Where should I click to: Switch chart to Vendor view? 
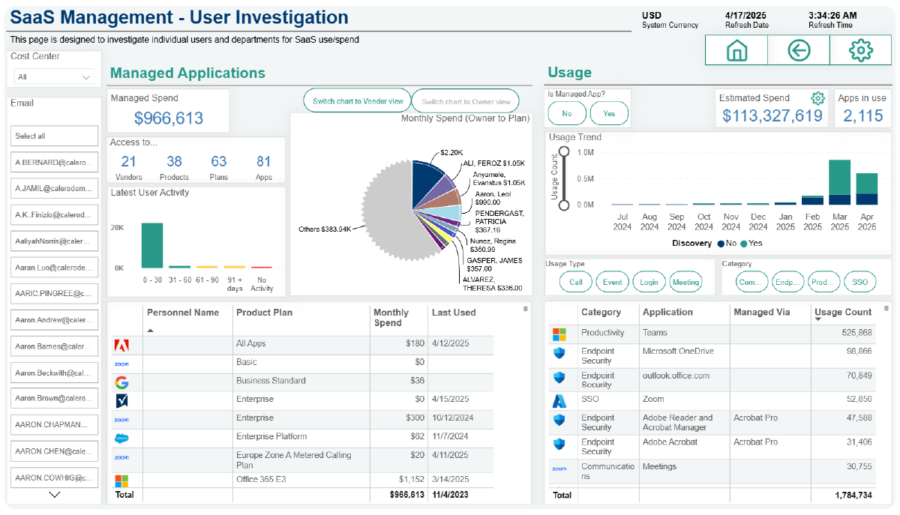pyautogui.click(x=358, y=101)
